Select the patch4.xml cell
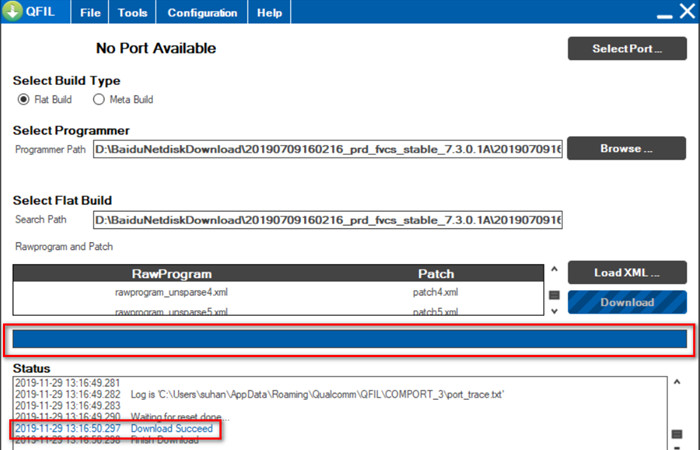This screenshot has width=700, height=450. click(x=435, y=292)
